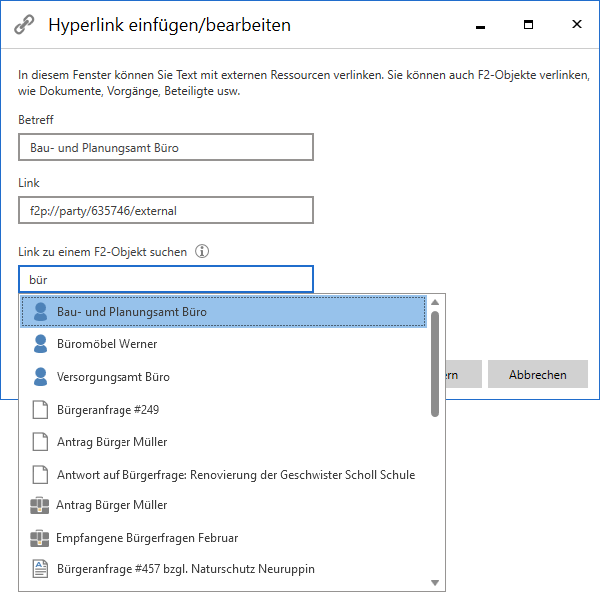Click the results list scroll-down arrow
Image resolution: width=600 pixels, height=592 pixels.
pos(435,583)
